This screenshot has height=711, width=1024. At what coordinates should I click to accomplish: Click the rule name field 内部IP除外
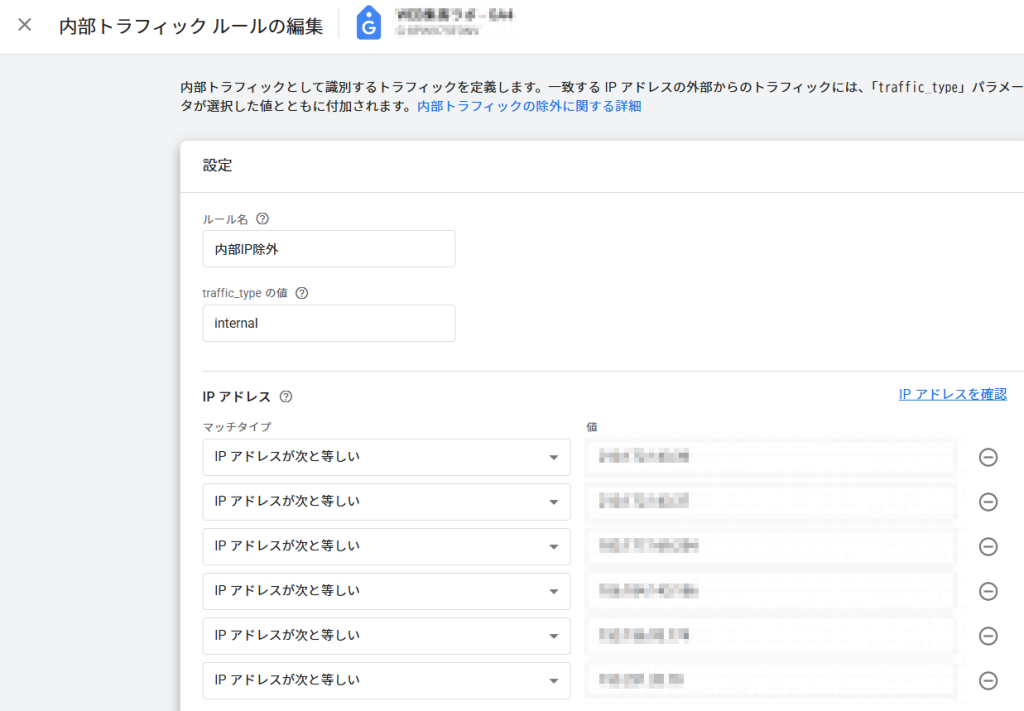point(328,249)
